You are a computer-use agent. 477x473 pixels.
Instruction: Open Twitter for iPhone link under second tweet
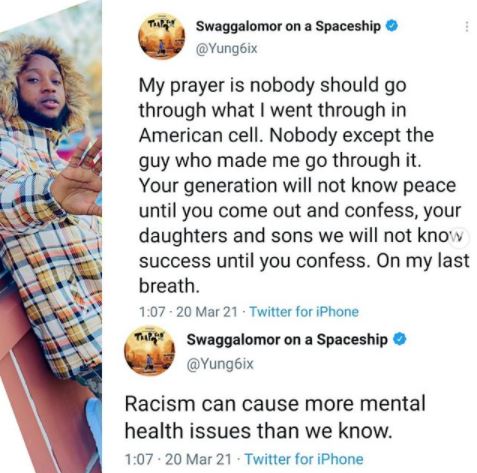(304, 459)
